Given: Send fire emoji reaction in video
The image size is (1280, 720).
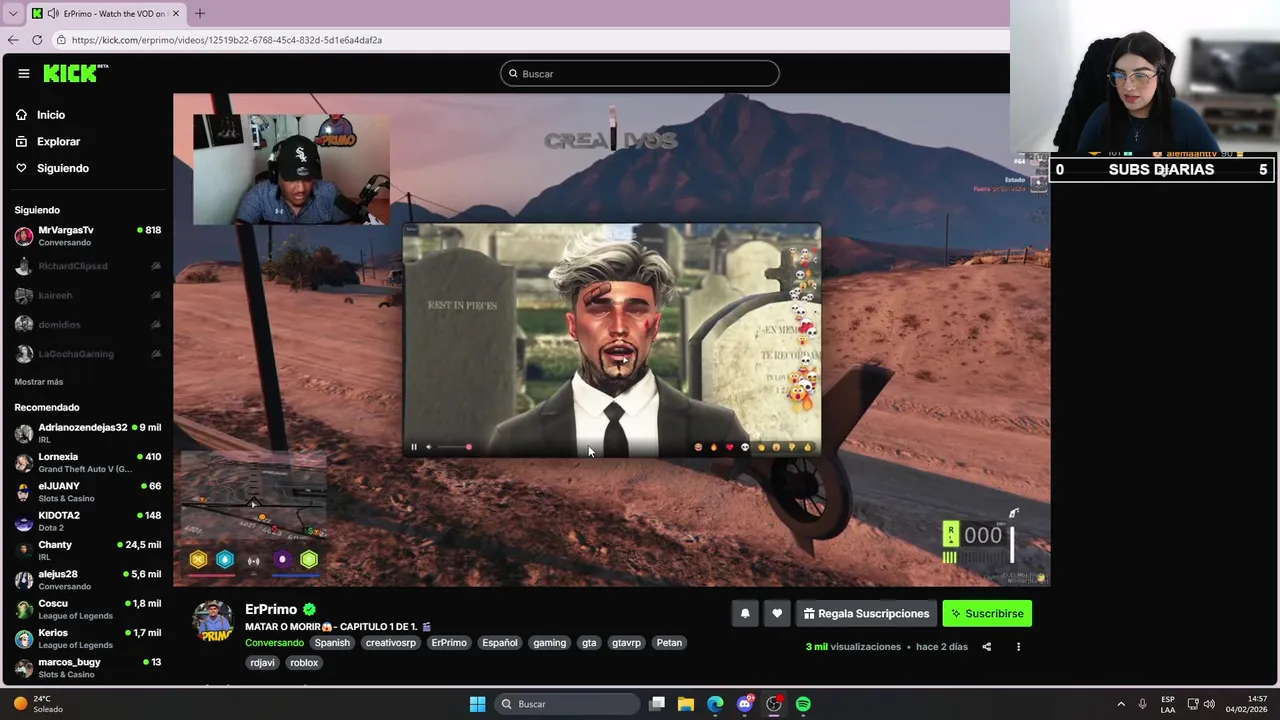Looking at the screenshot, I should click(x=714, y=447).
